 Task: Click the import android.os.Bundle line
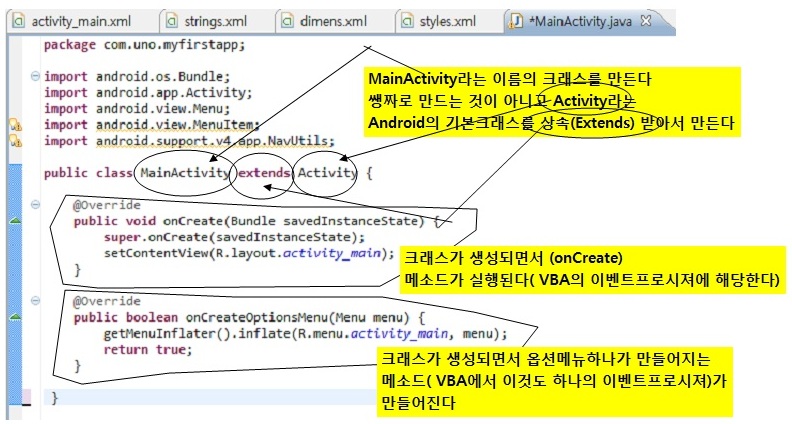click(x=137, y=77)
